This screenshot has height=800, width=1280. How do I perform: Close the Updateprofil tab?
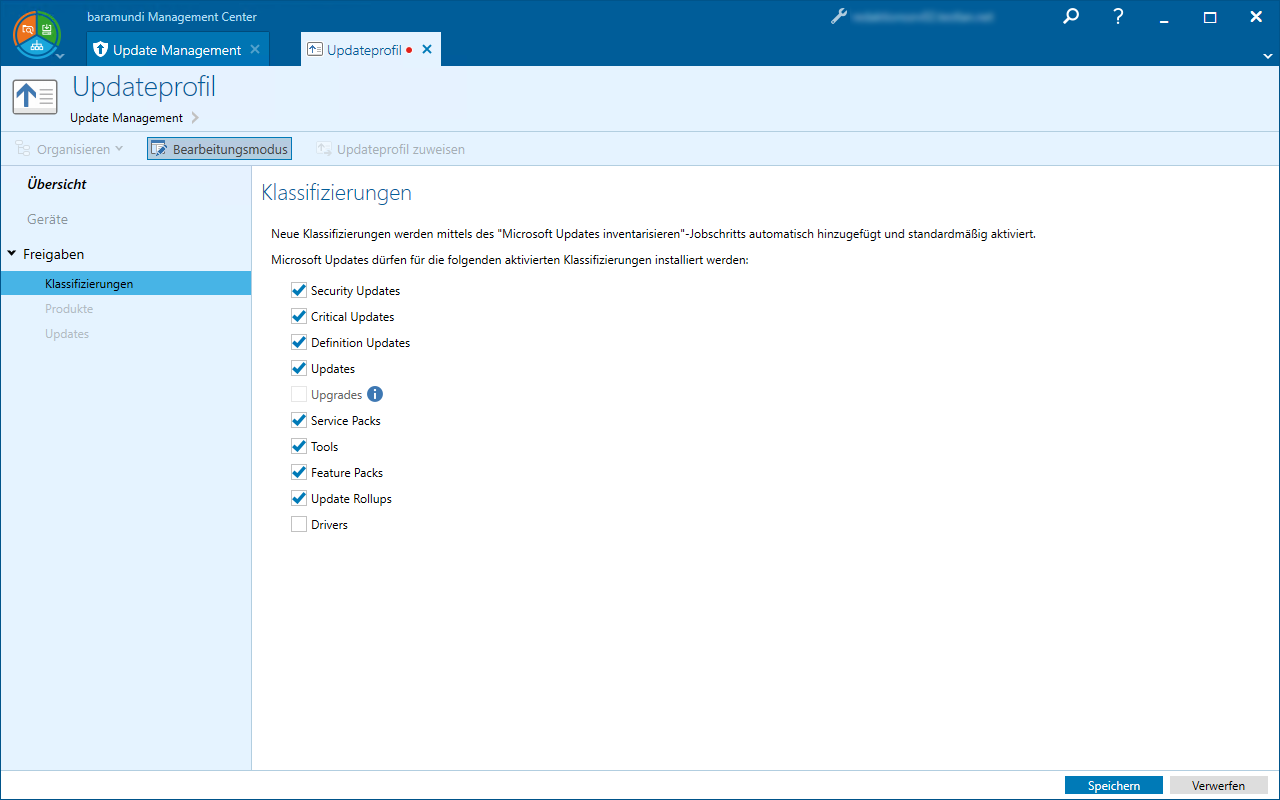click(427, 50)
